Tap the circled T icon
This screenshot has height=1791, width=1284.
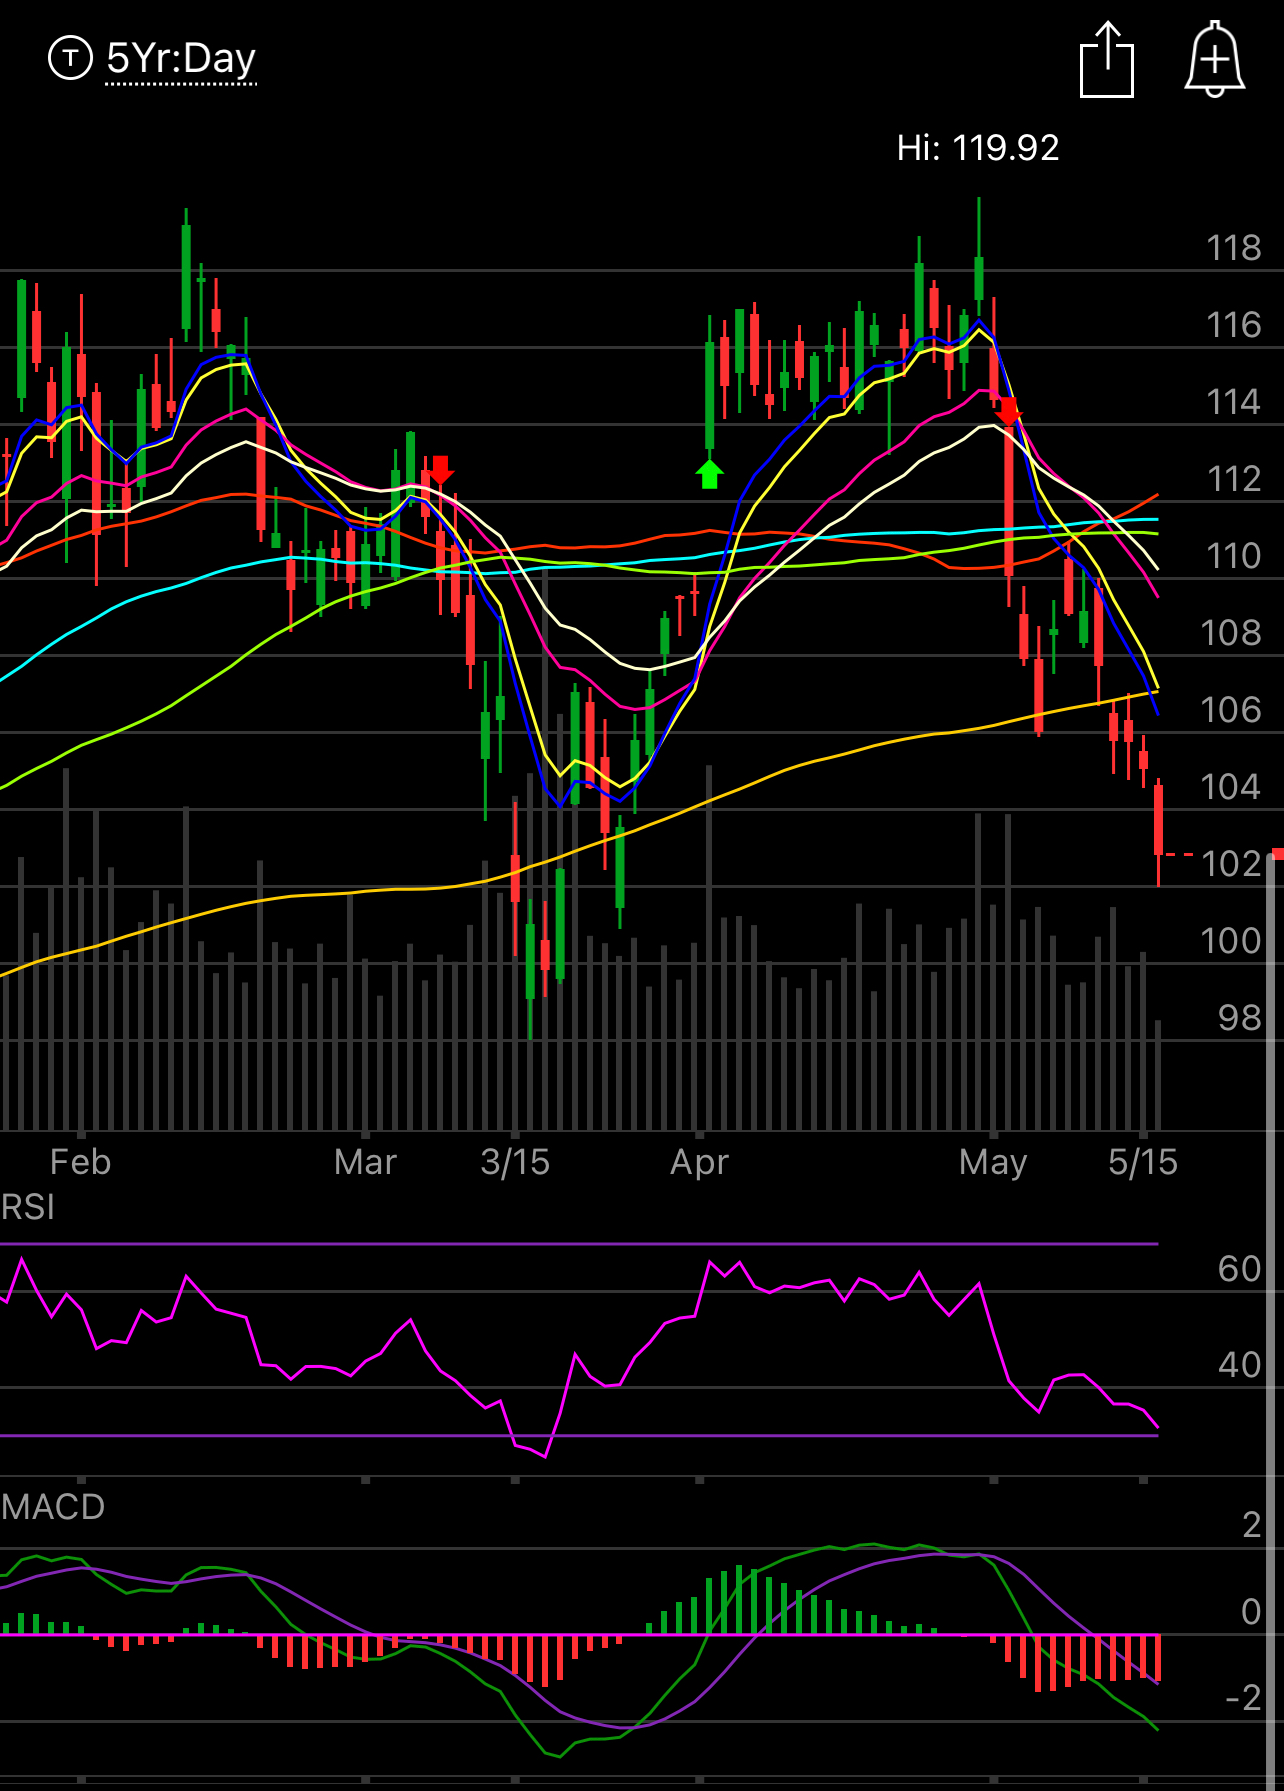coord(70,58)
